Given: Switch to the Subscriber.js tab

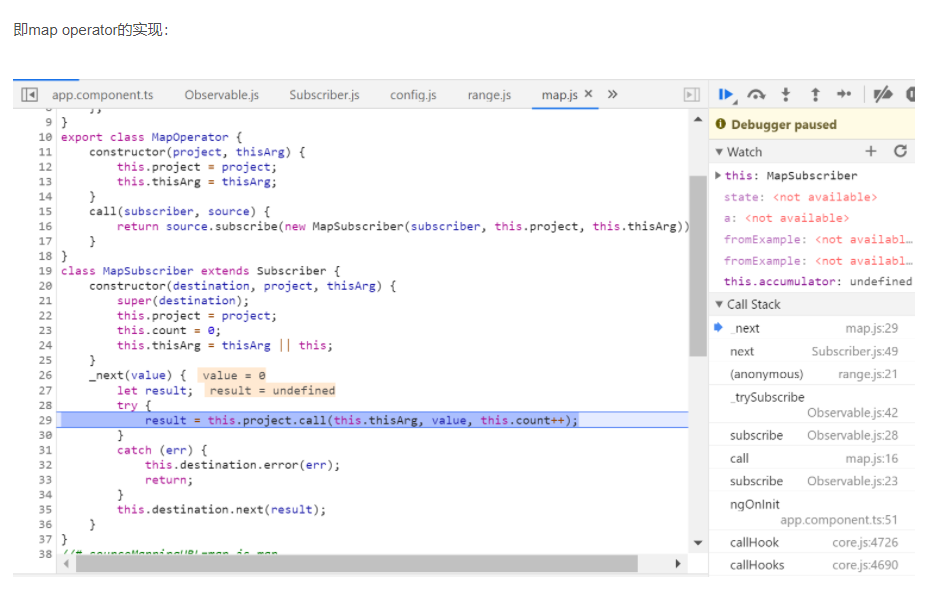Looking at the screenshot, I should [x=324, y=94].
